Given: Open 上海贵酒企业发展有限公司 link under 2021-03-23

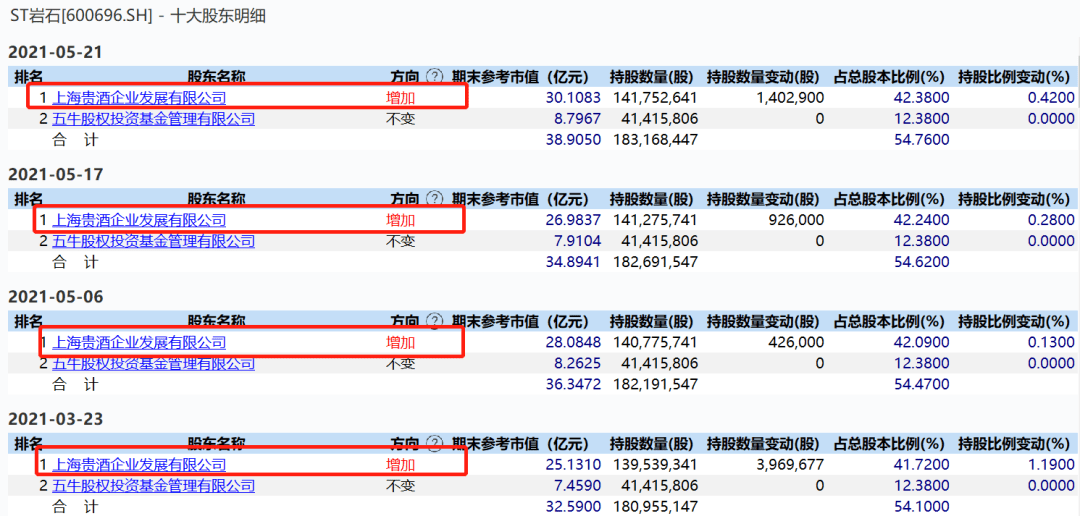Looking at the screenshot, I should click(x=139, y=464).
